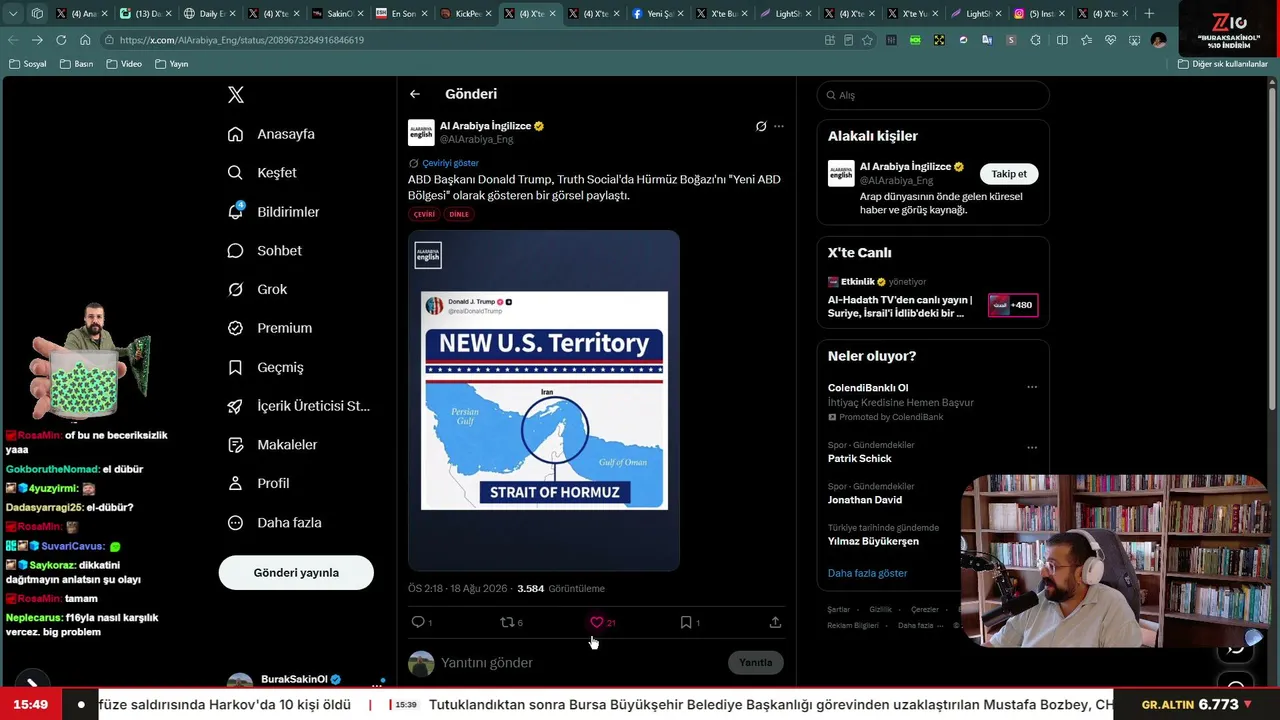1280x720 pixels.
Task: Open the post's three-dot more menu
Action: pyautogui.click(x=779, y=126)
